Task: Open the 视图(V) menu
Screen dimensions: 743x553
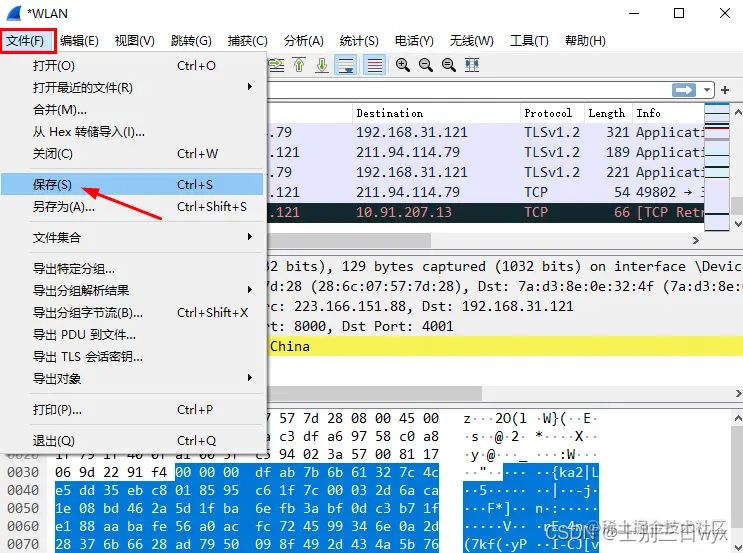Action: coord(135,41)
